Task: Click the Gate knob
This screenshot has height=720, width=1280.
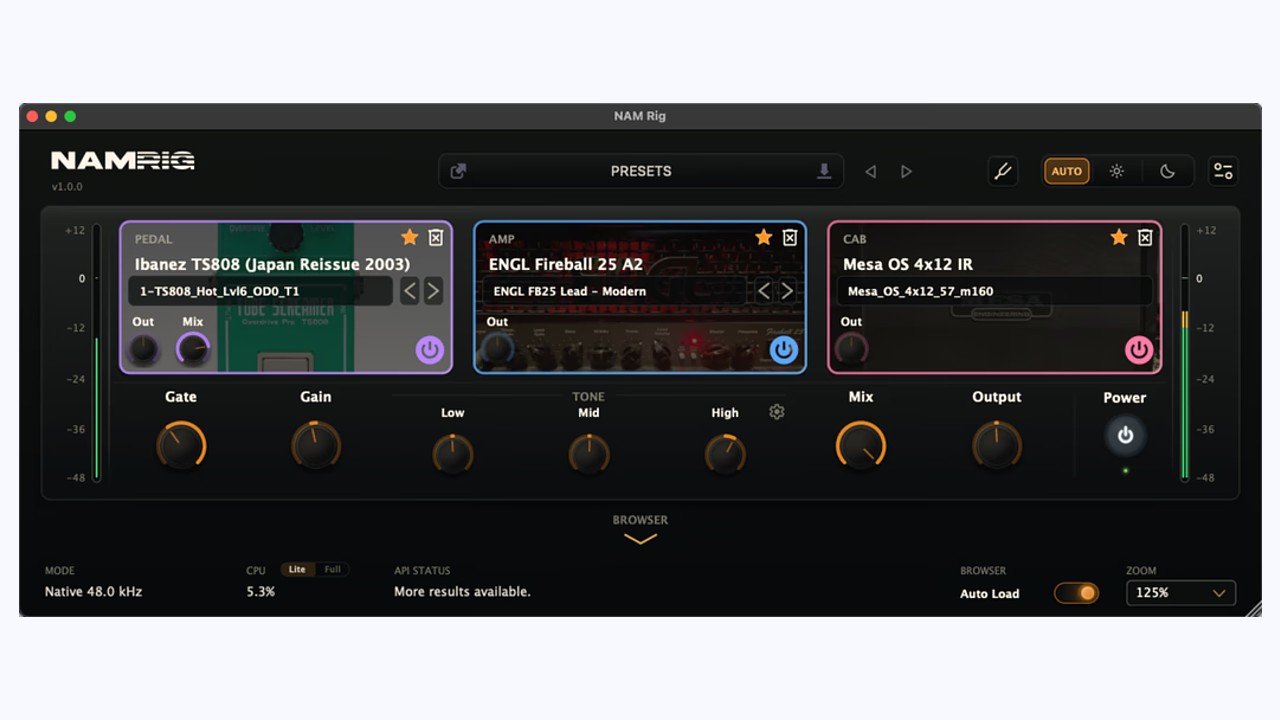Action: click(181, 445)
